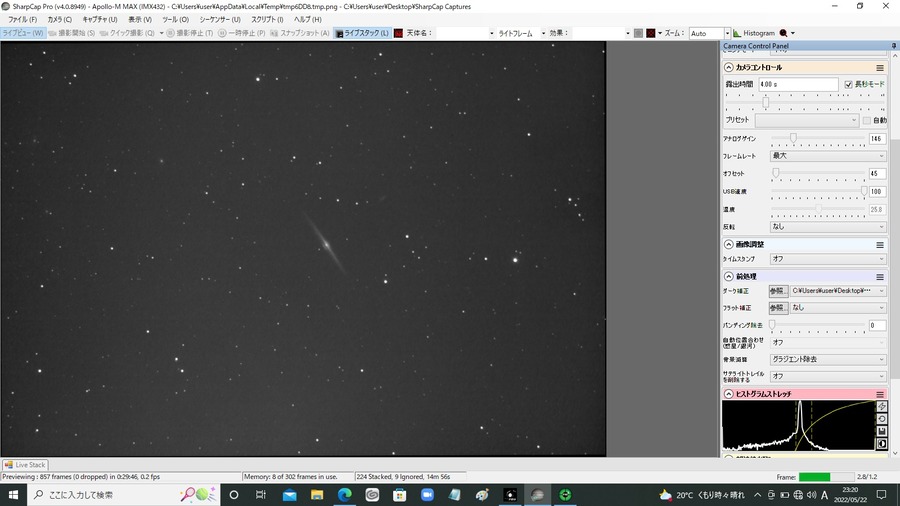Toggle the 自動 preset checkbox

[867, 120]
